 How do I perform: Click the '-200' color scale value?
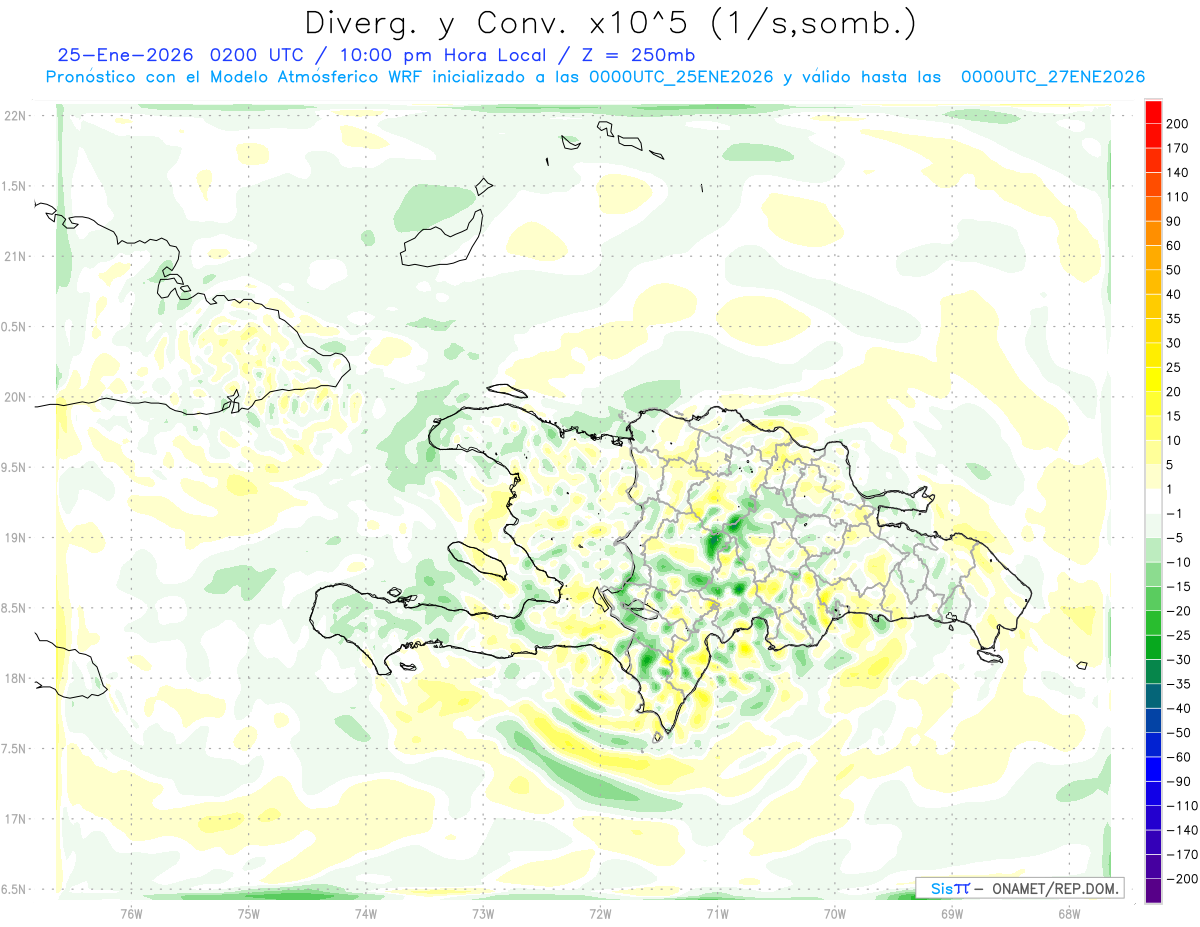click(1180, 879)
